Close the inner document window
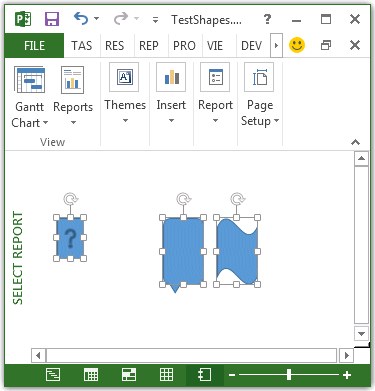 point(355,45)
